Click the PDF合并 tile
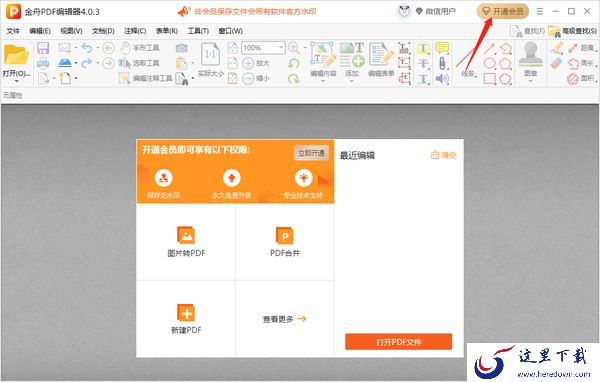Viewport: 600px width, 382px height. tap(285, 242)
